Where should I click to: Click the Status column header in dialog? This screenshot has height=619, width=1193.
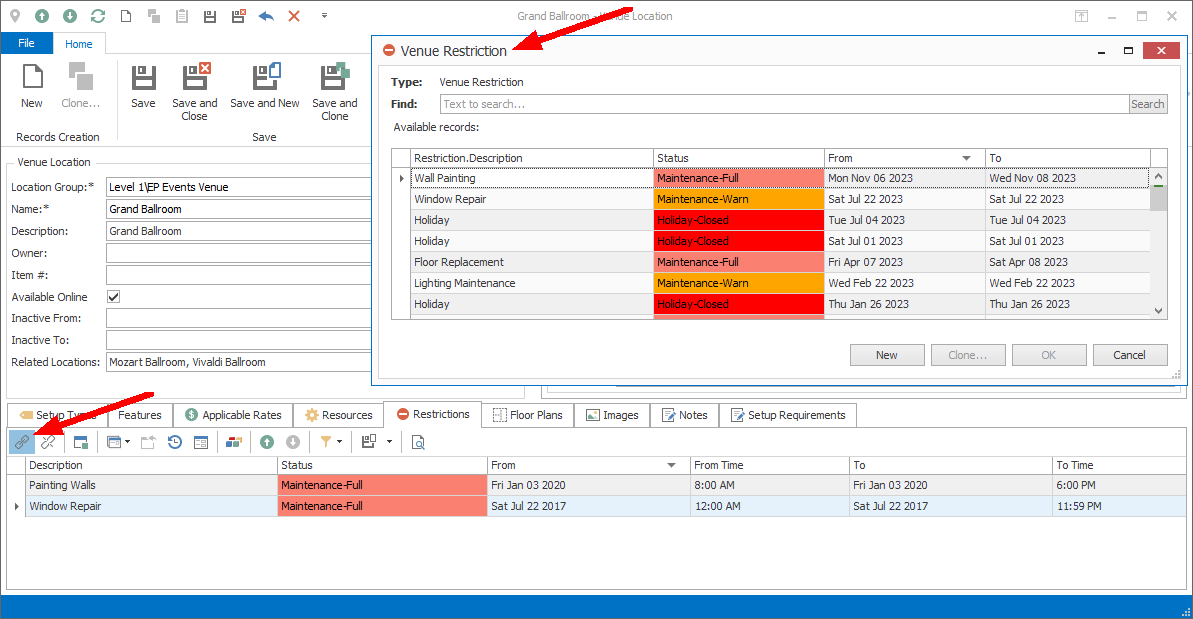click(x=739, y=158)
